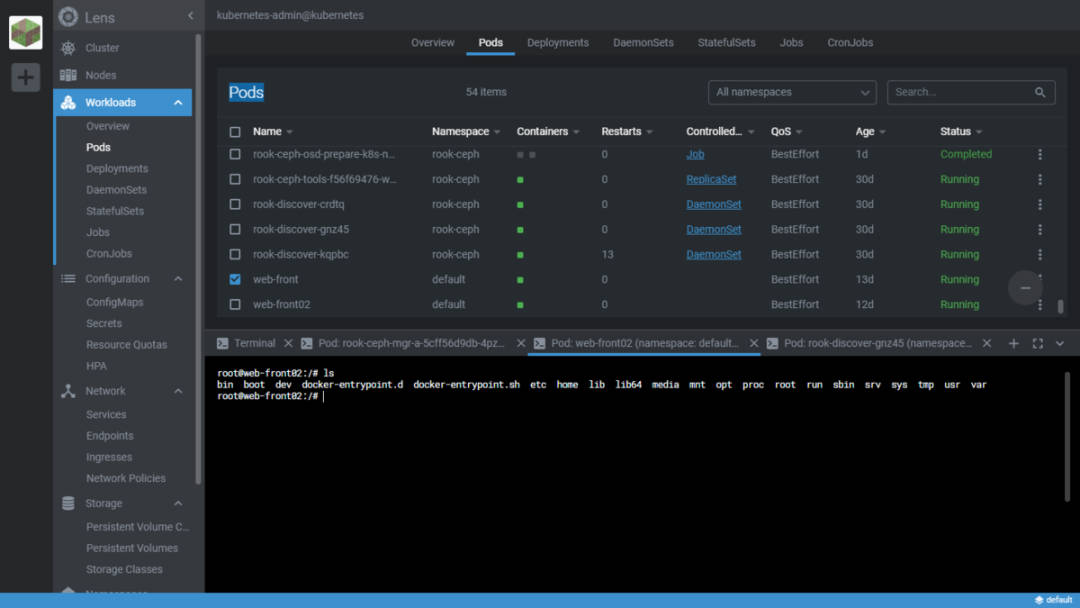Collapse the Workloads section
The width and height of the screenshot is (1080, 608).
pyautogui.click(x=178, y=103)
